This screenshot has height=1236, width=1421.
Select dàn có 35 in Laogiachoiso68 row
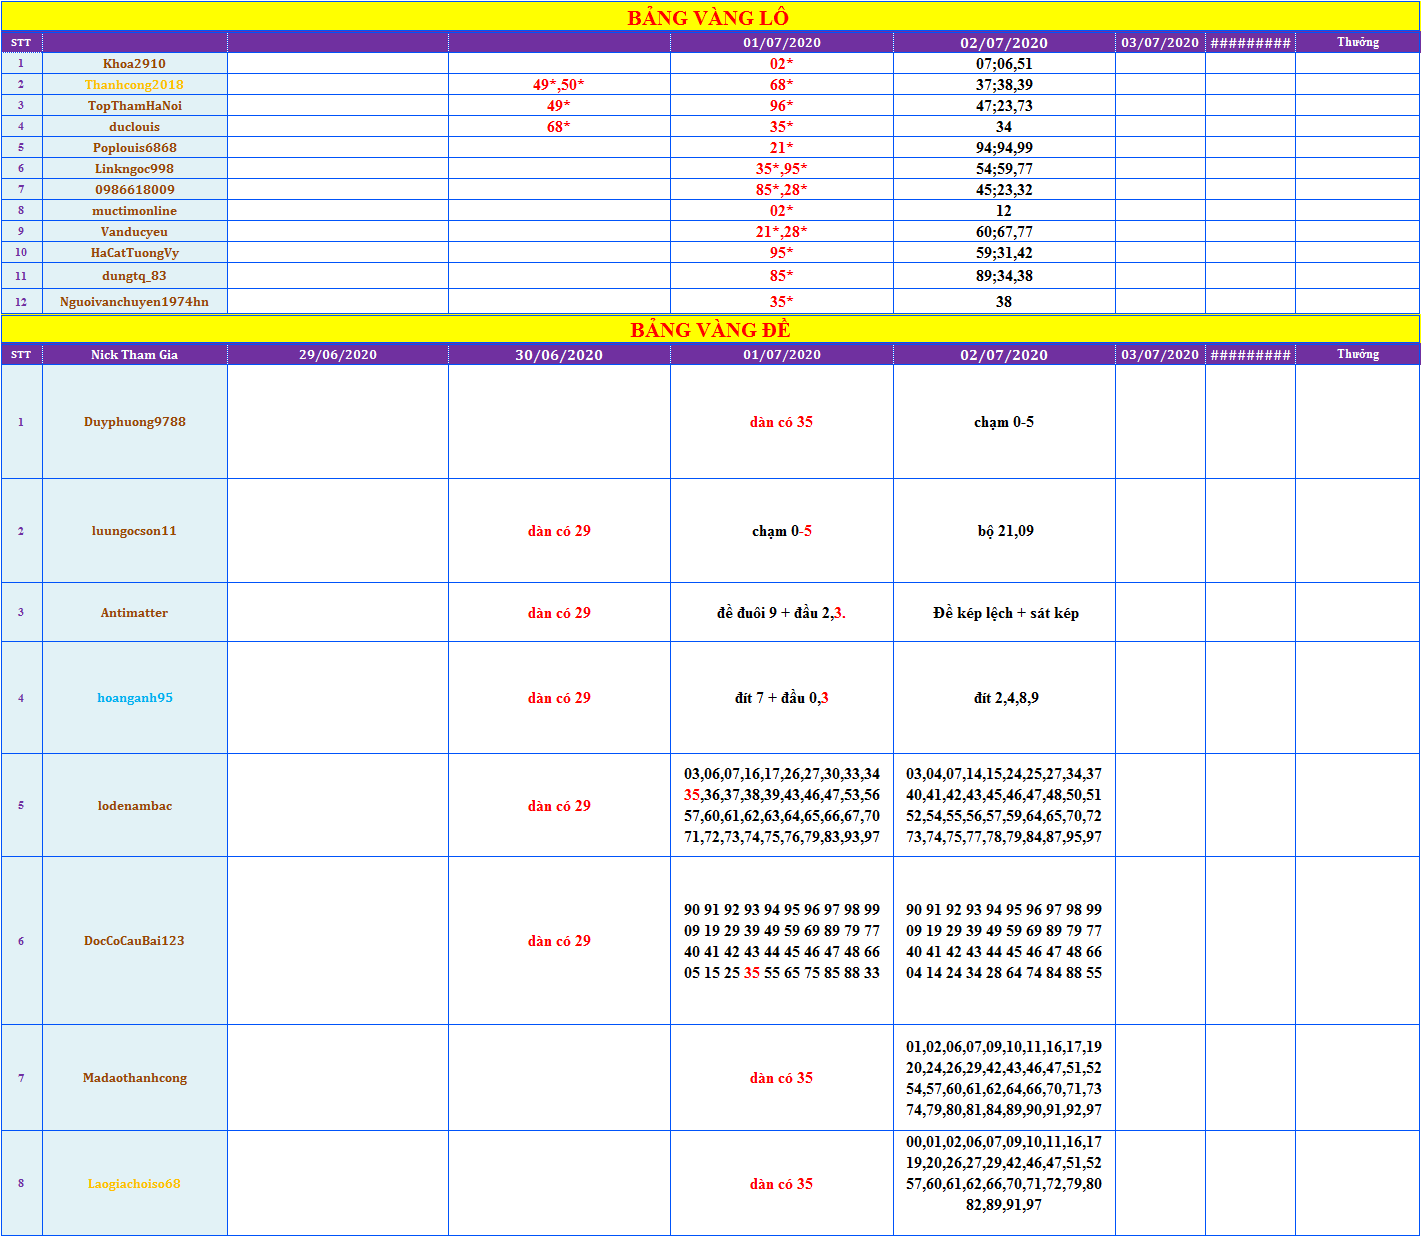[x=782, y=1183]
